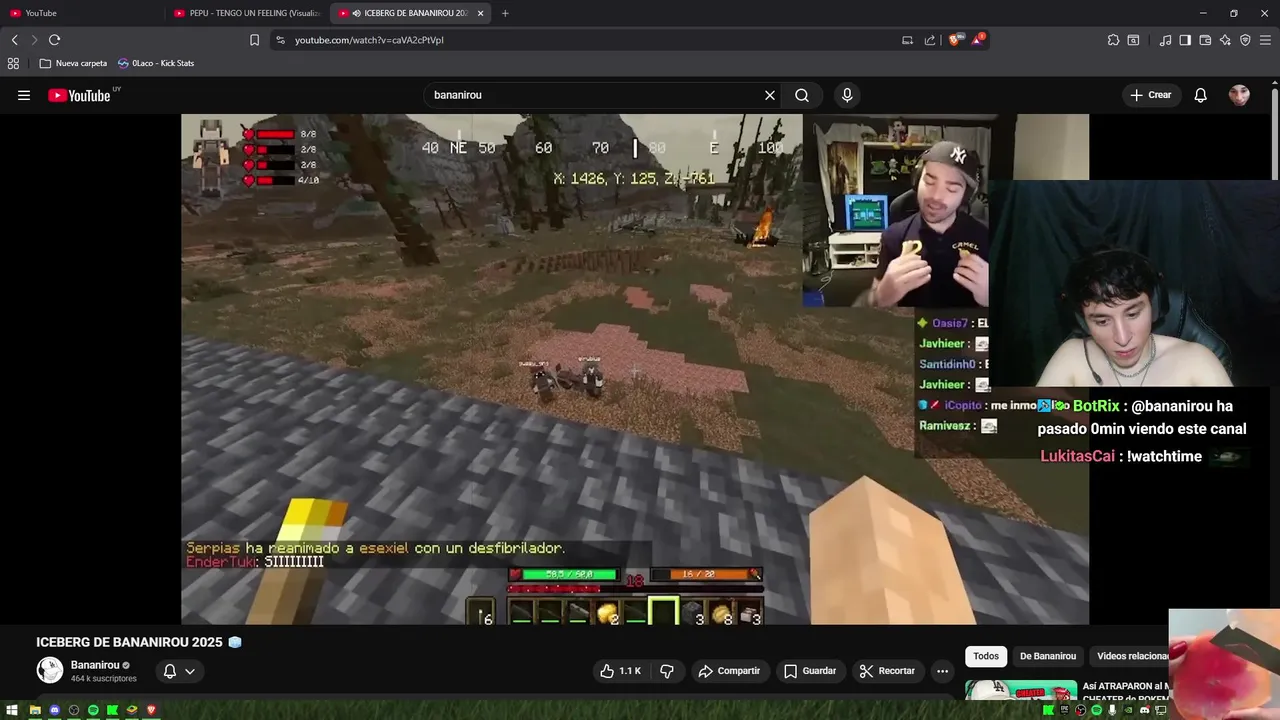Go forward with the browser forward arrow
This screenshot has height=720, width=1280.
point(34,40)
